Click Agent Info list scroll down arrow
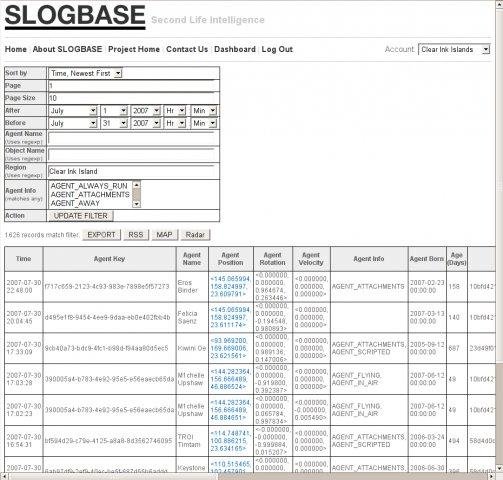 [x=136, y=204]
